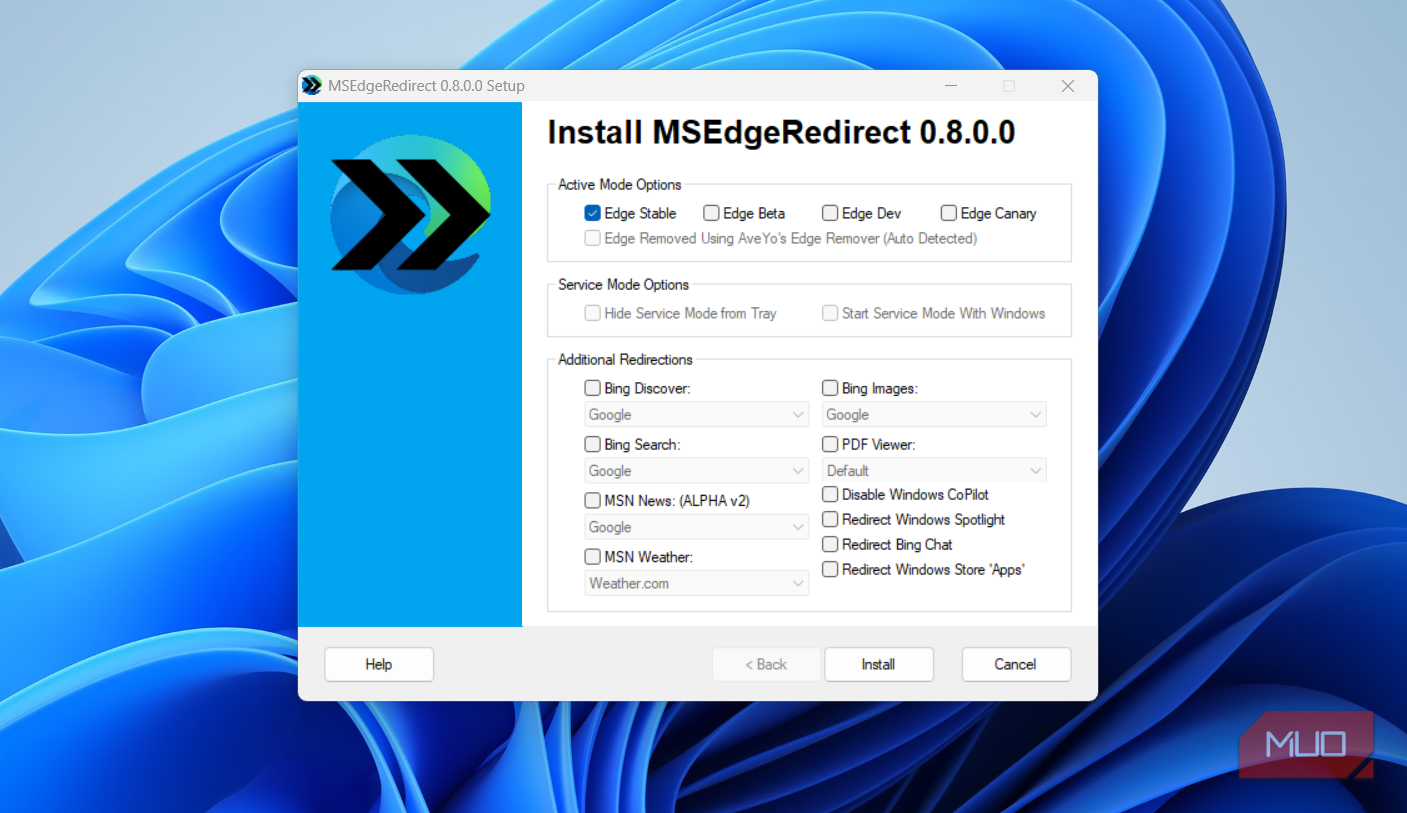Screen dimensions: 1407x813
Task: Enable the Edge Beta option
Action: 711,213
